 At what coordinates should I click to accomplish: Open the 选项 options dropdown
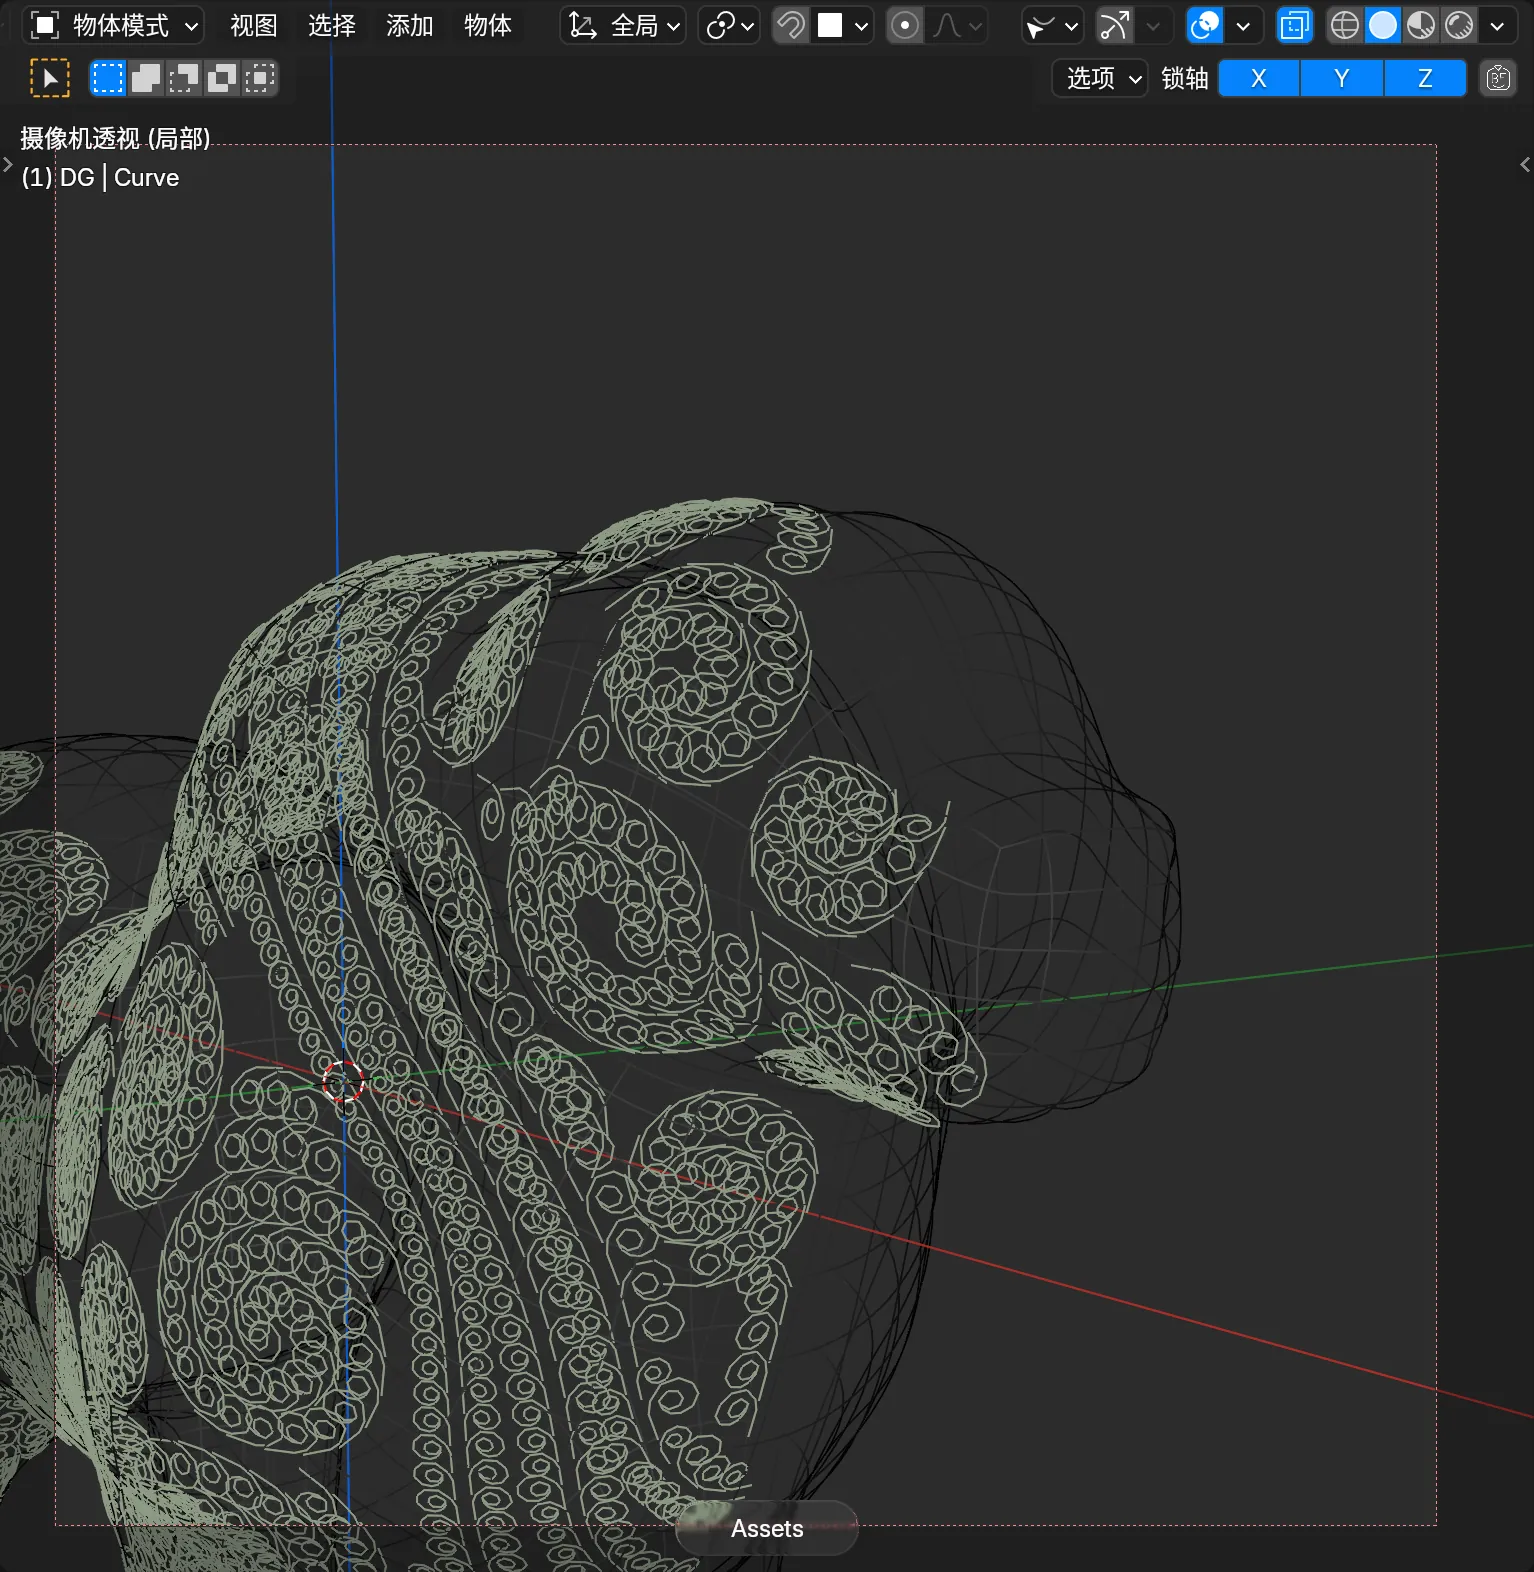point(1100,78)
